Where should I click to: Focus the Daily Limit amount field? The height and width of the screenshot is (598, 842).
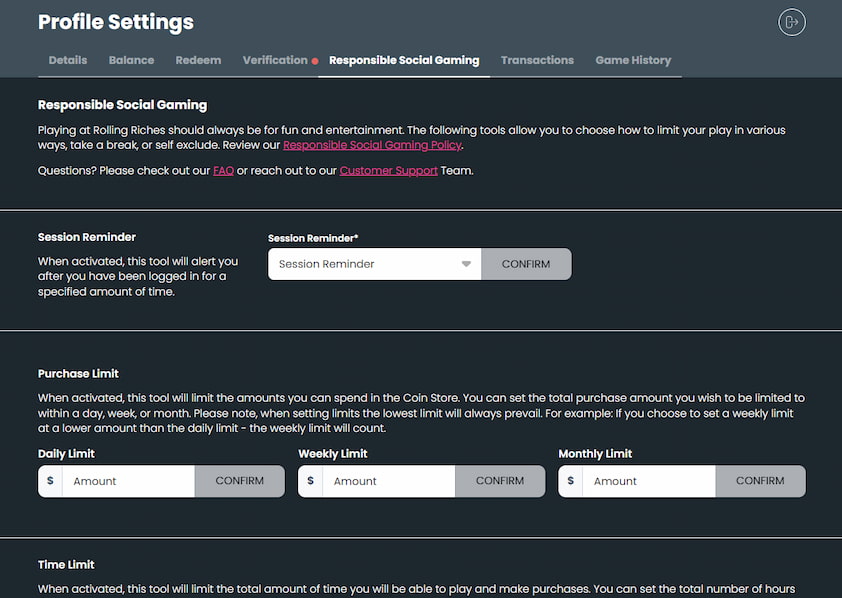point(129,481)
